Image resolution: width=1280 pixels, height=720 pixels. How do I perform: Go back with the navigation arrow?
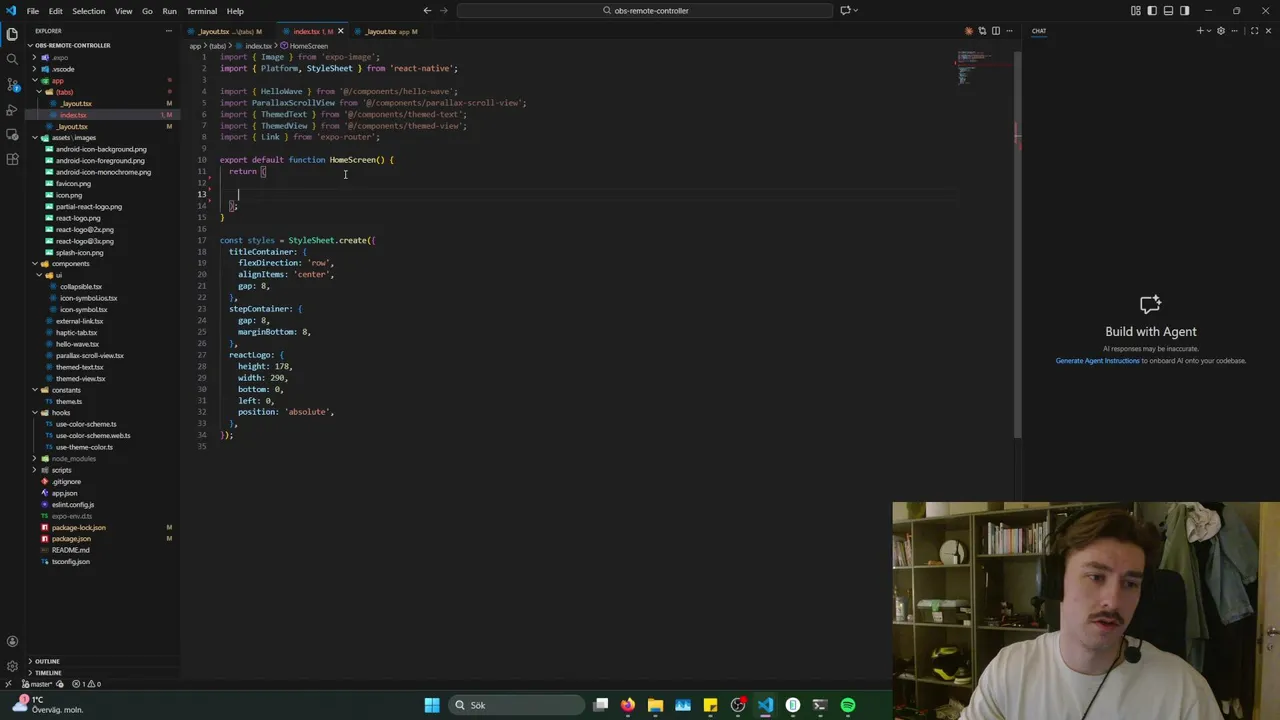coord(427,11)
